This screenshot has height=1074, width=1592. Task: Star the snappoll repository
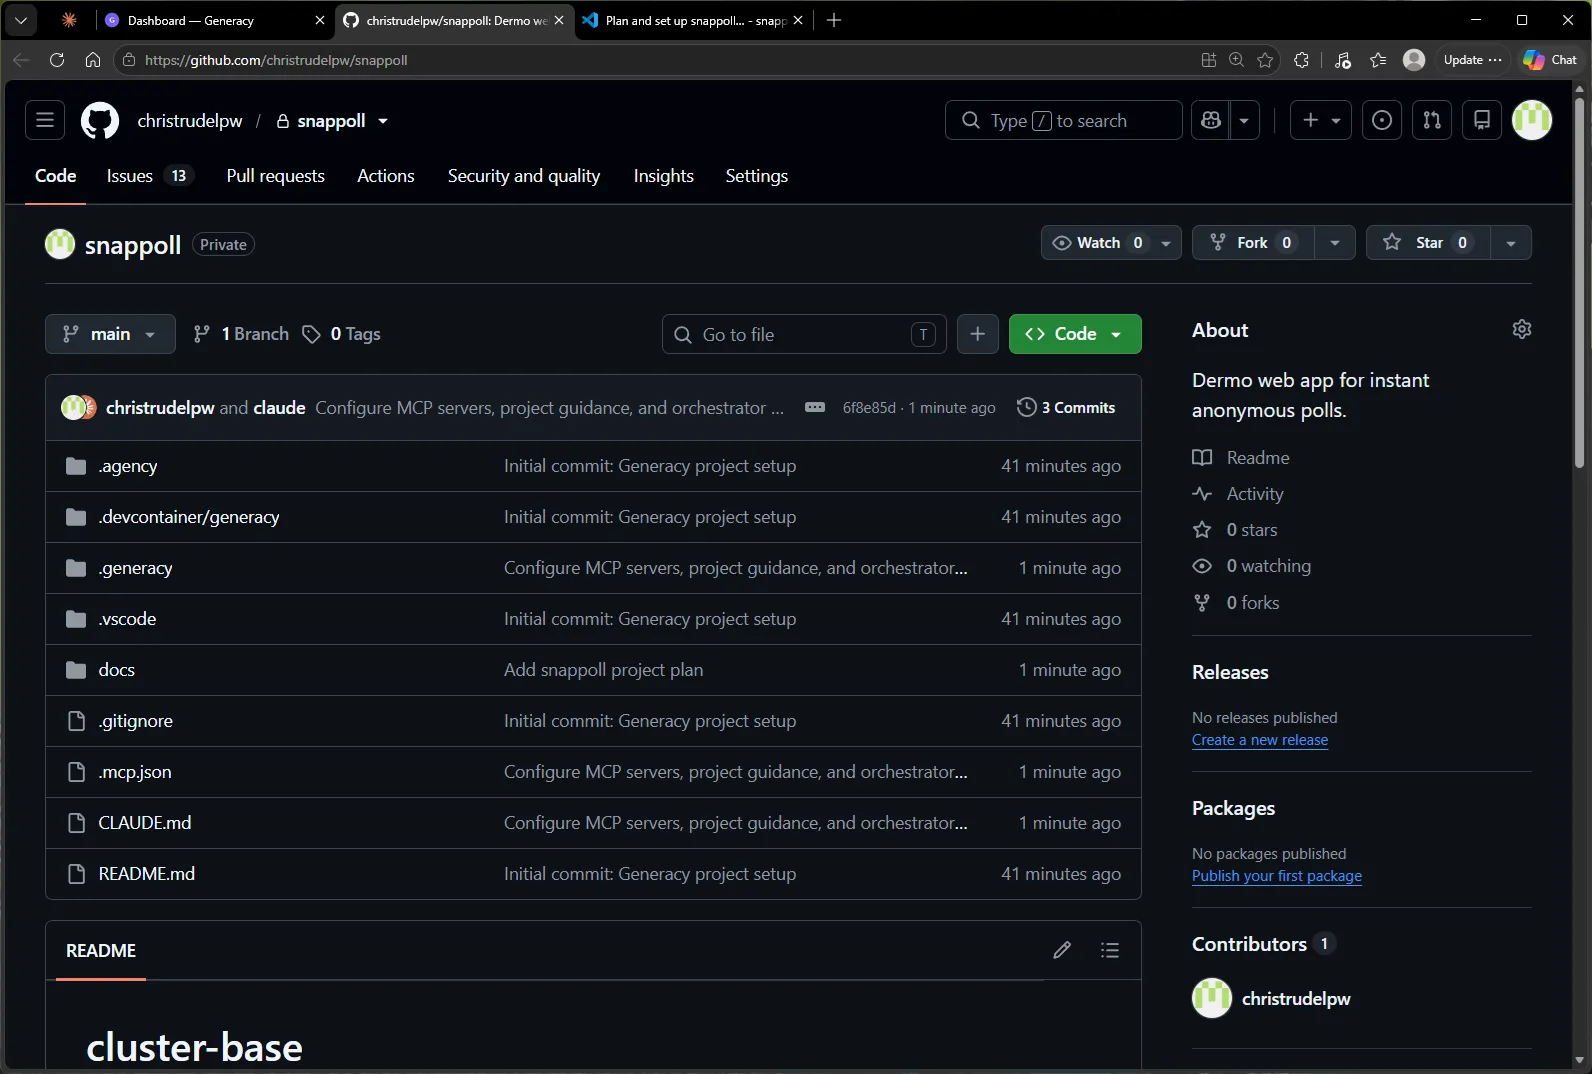click(x=1428, y=242)
